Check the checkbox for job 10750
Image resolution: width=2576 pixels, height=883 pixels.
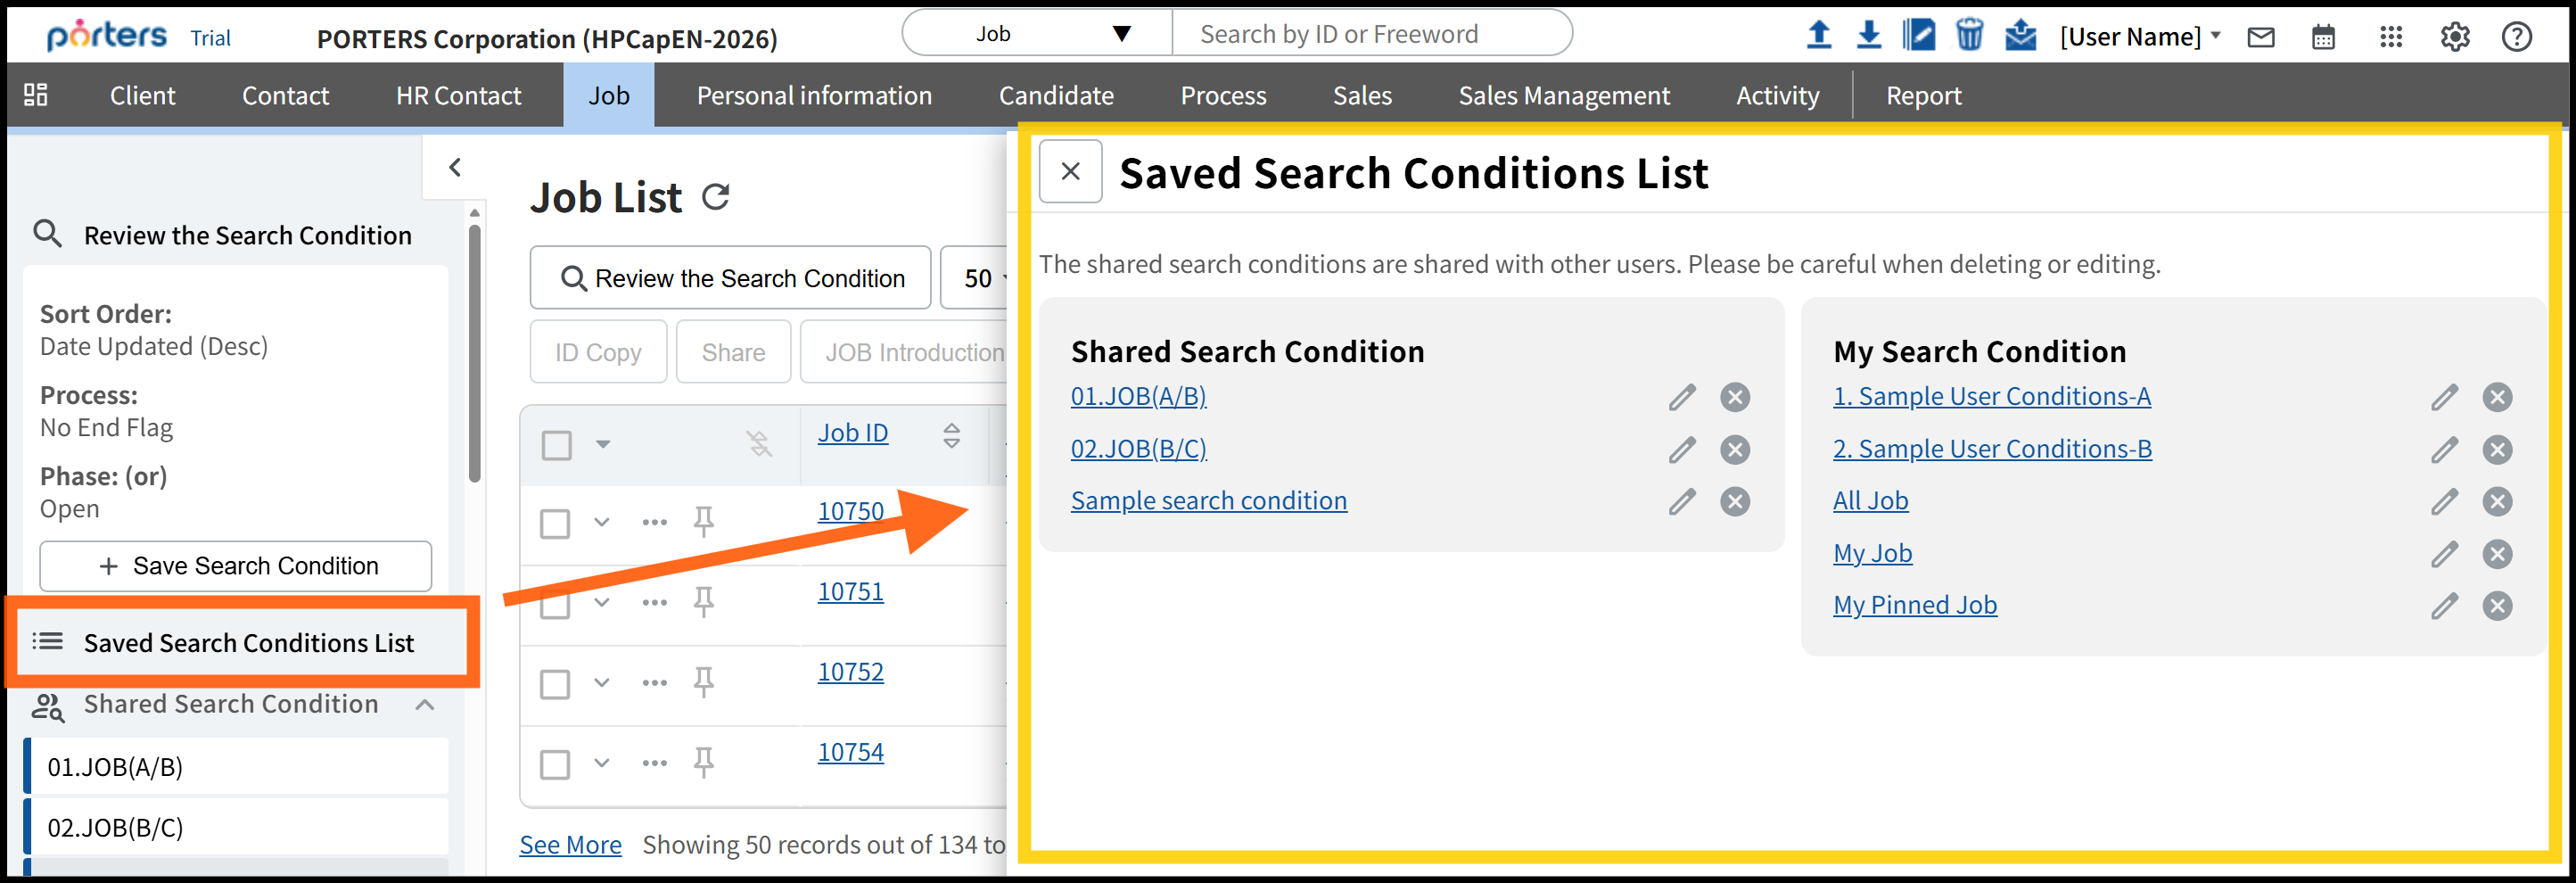click(555, 523)
